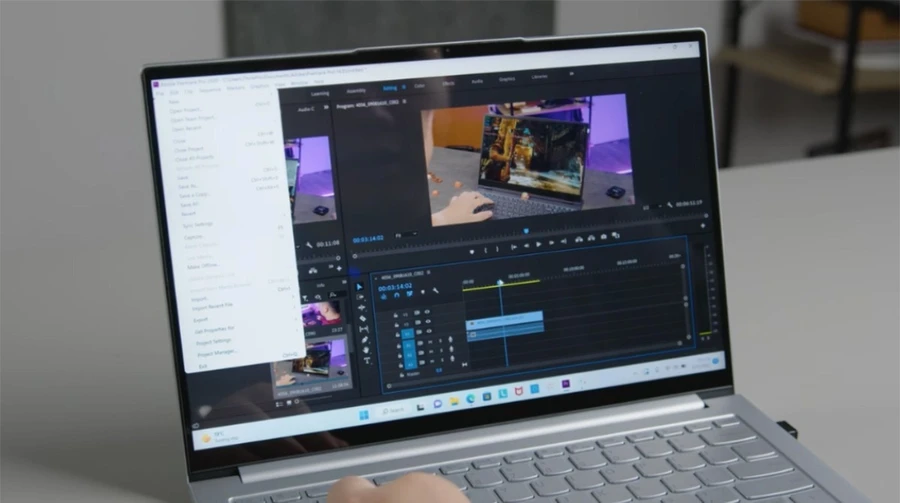Mark Out point in Program monitor
Image resolution: width=900 pixels, height=503 pixels.
[x=498, y=249]
